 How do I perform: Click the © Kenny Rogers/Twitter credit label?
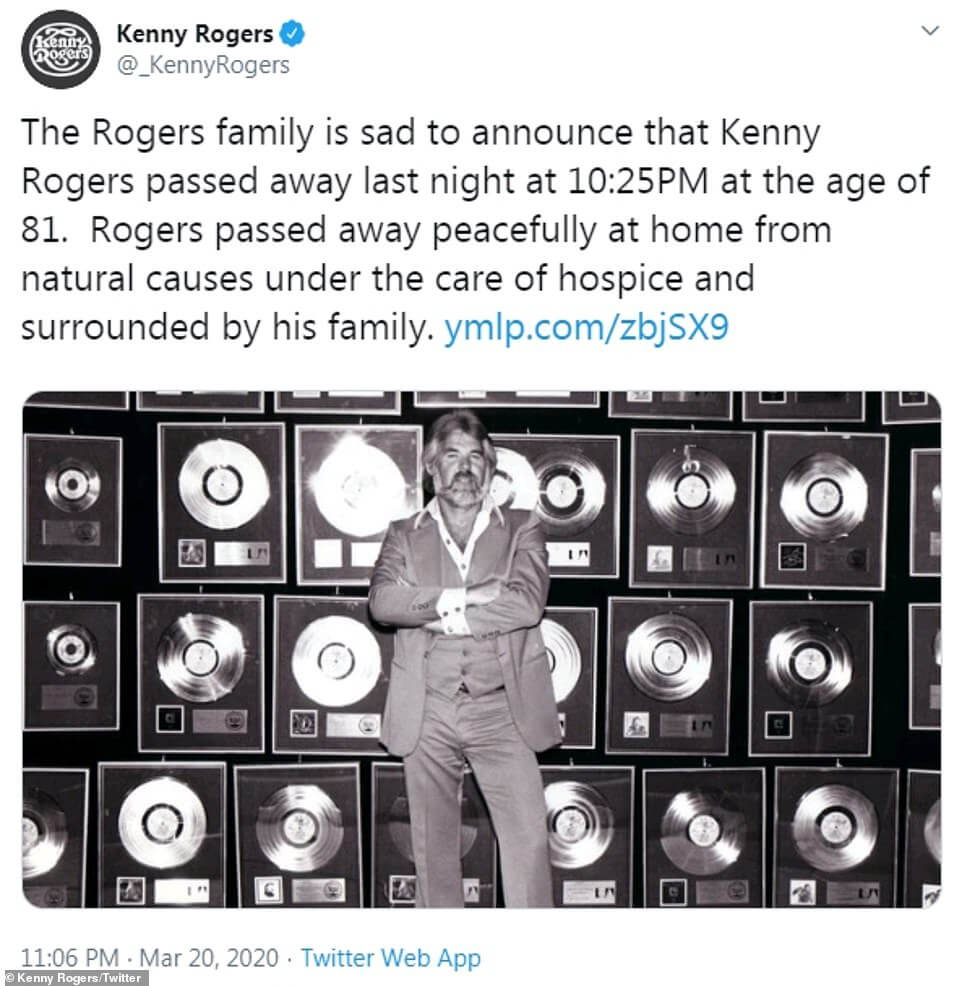(74, 978)
